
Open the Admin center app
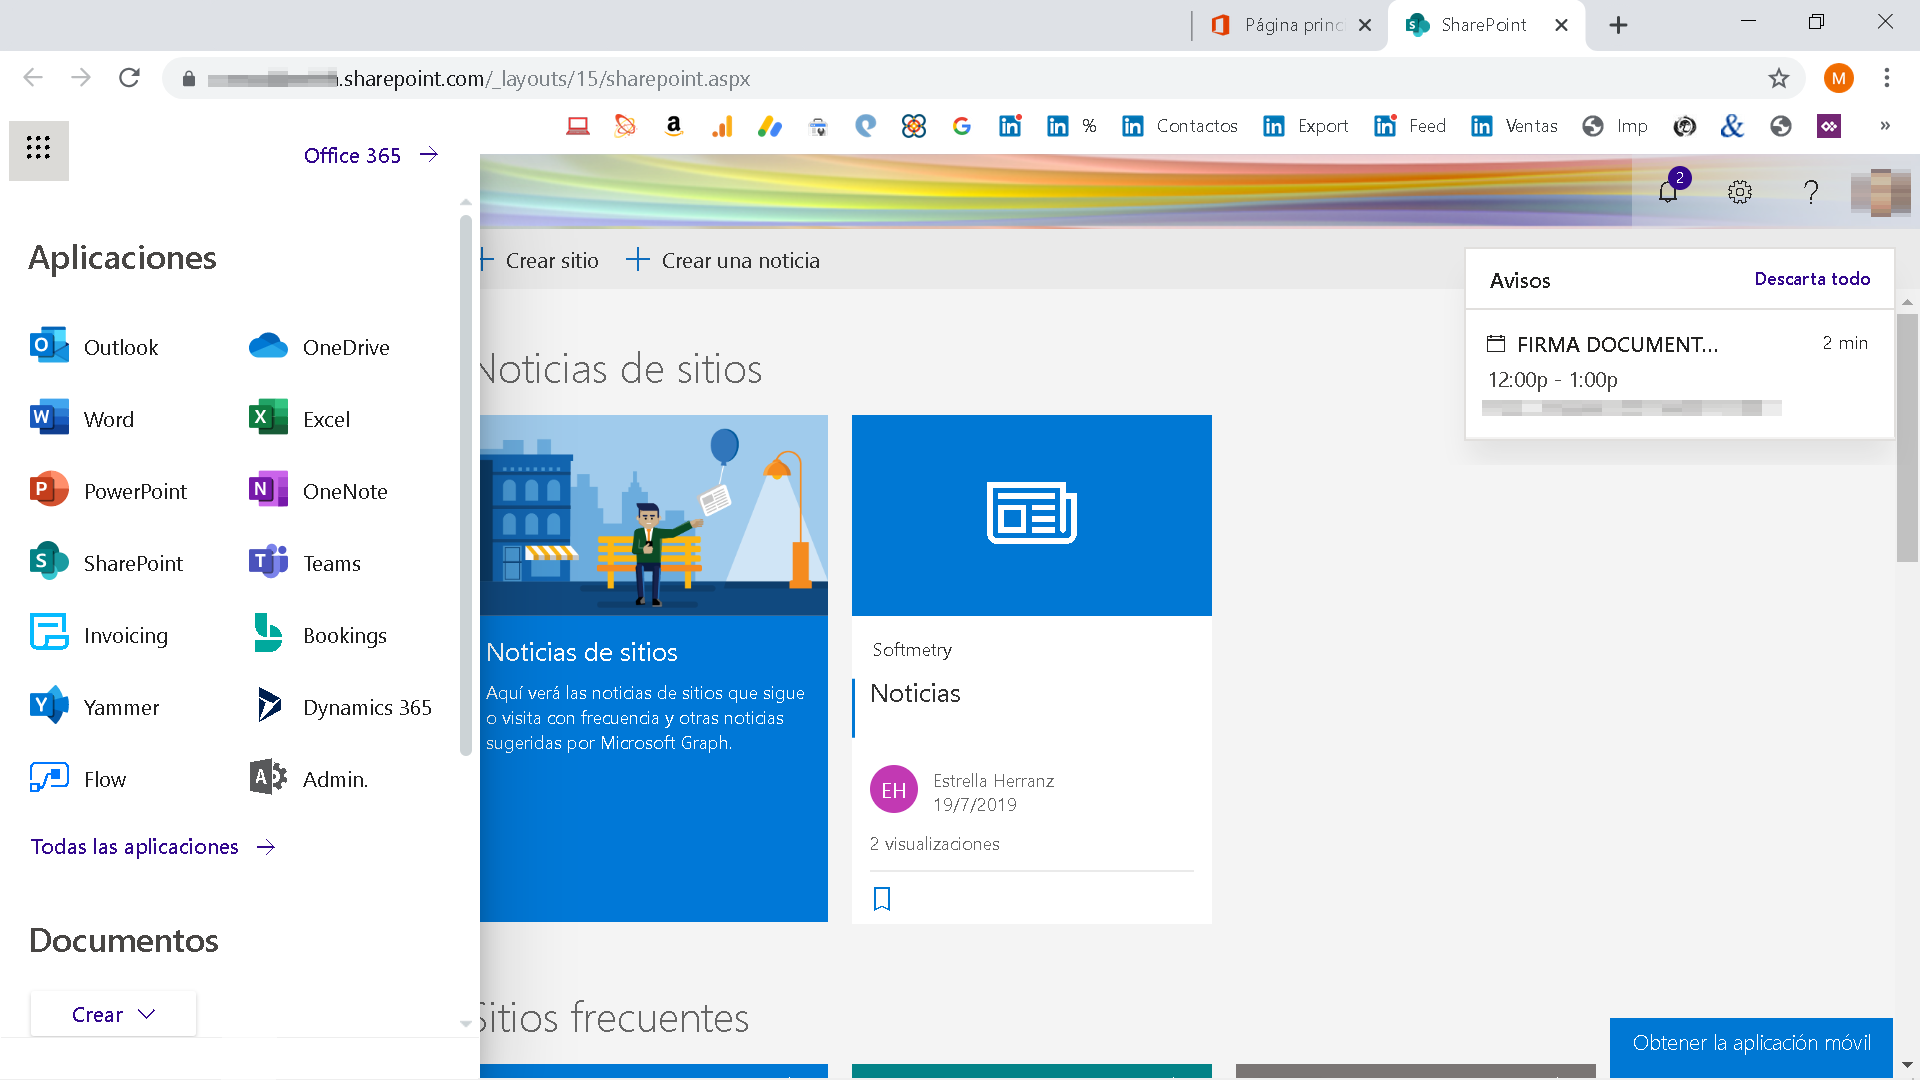coord(308,779)
